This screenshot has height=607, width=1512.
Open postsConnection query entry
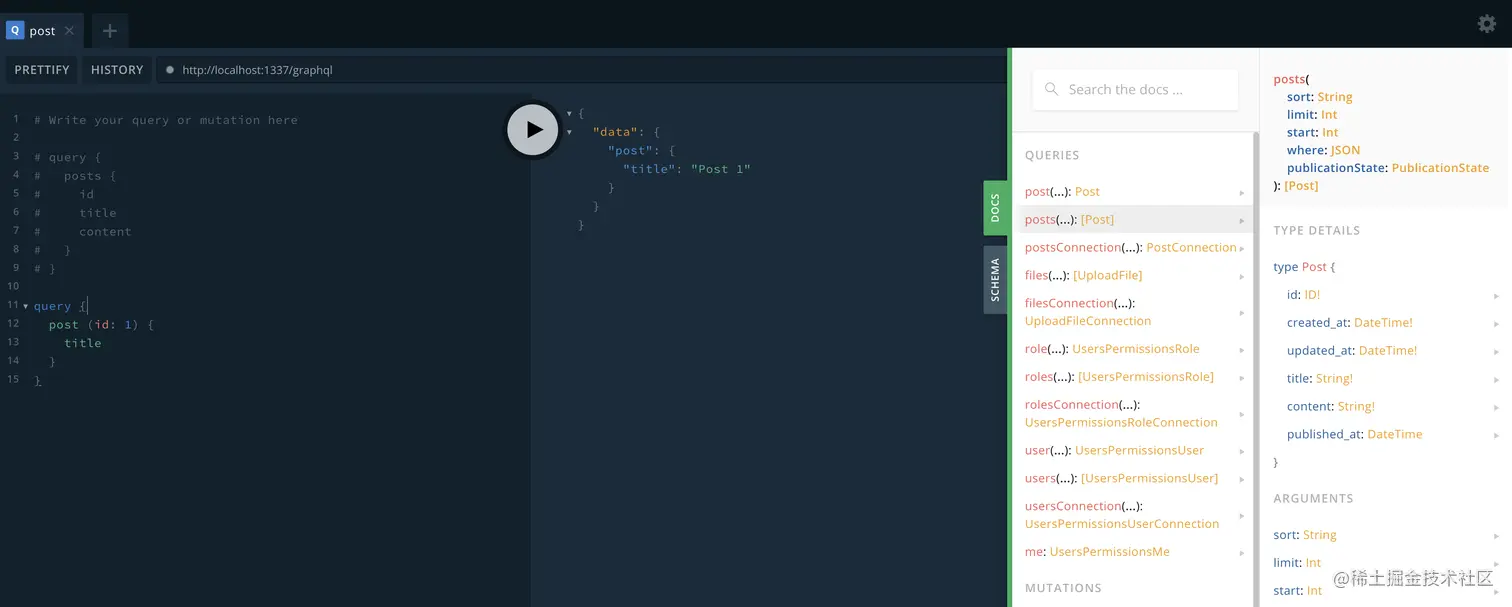point(1132,248)
